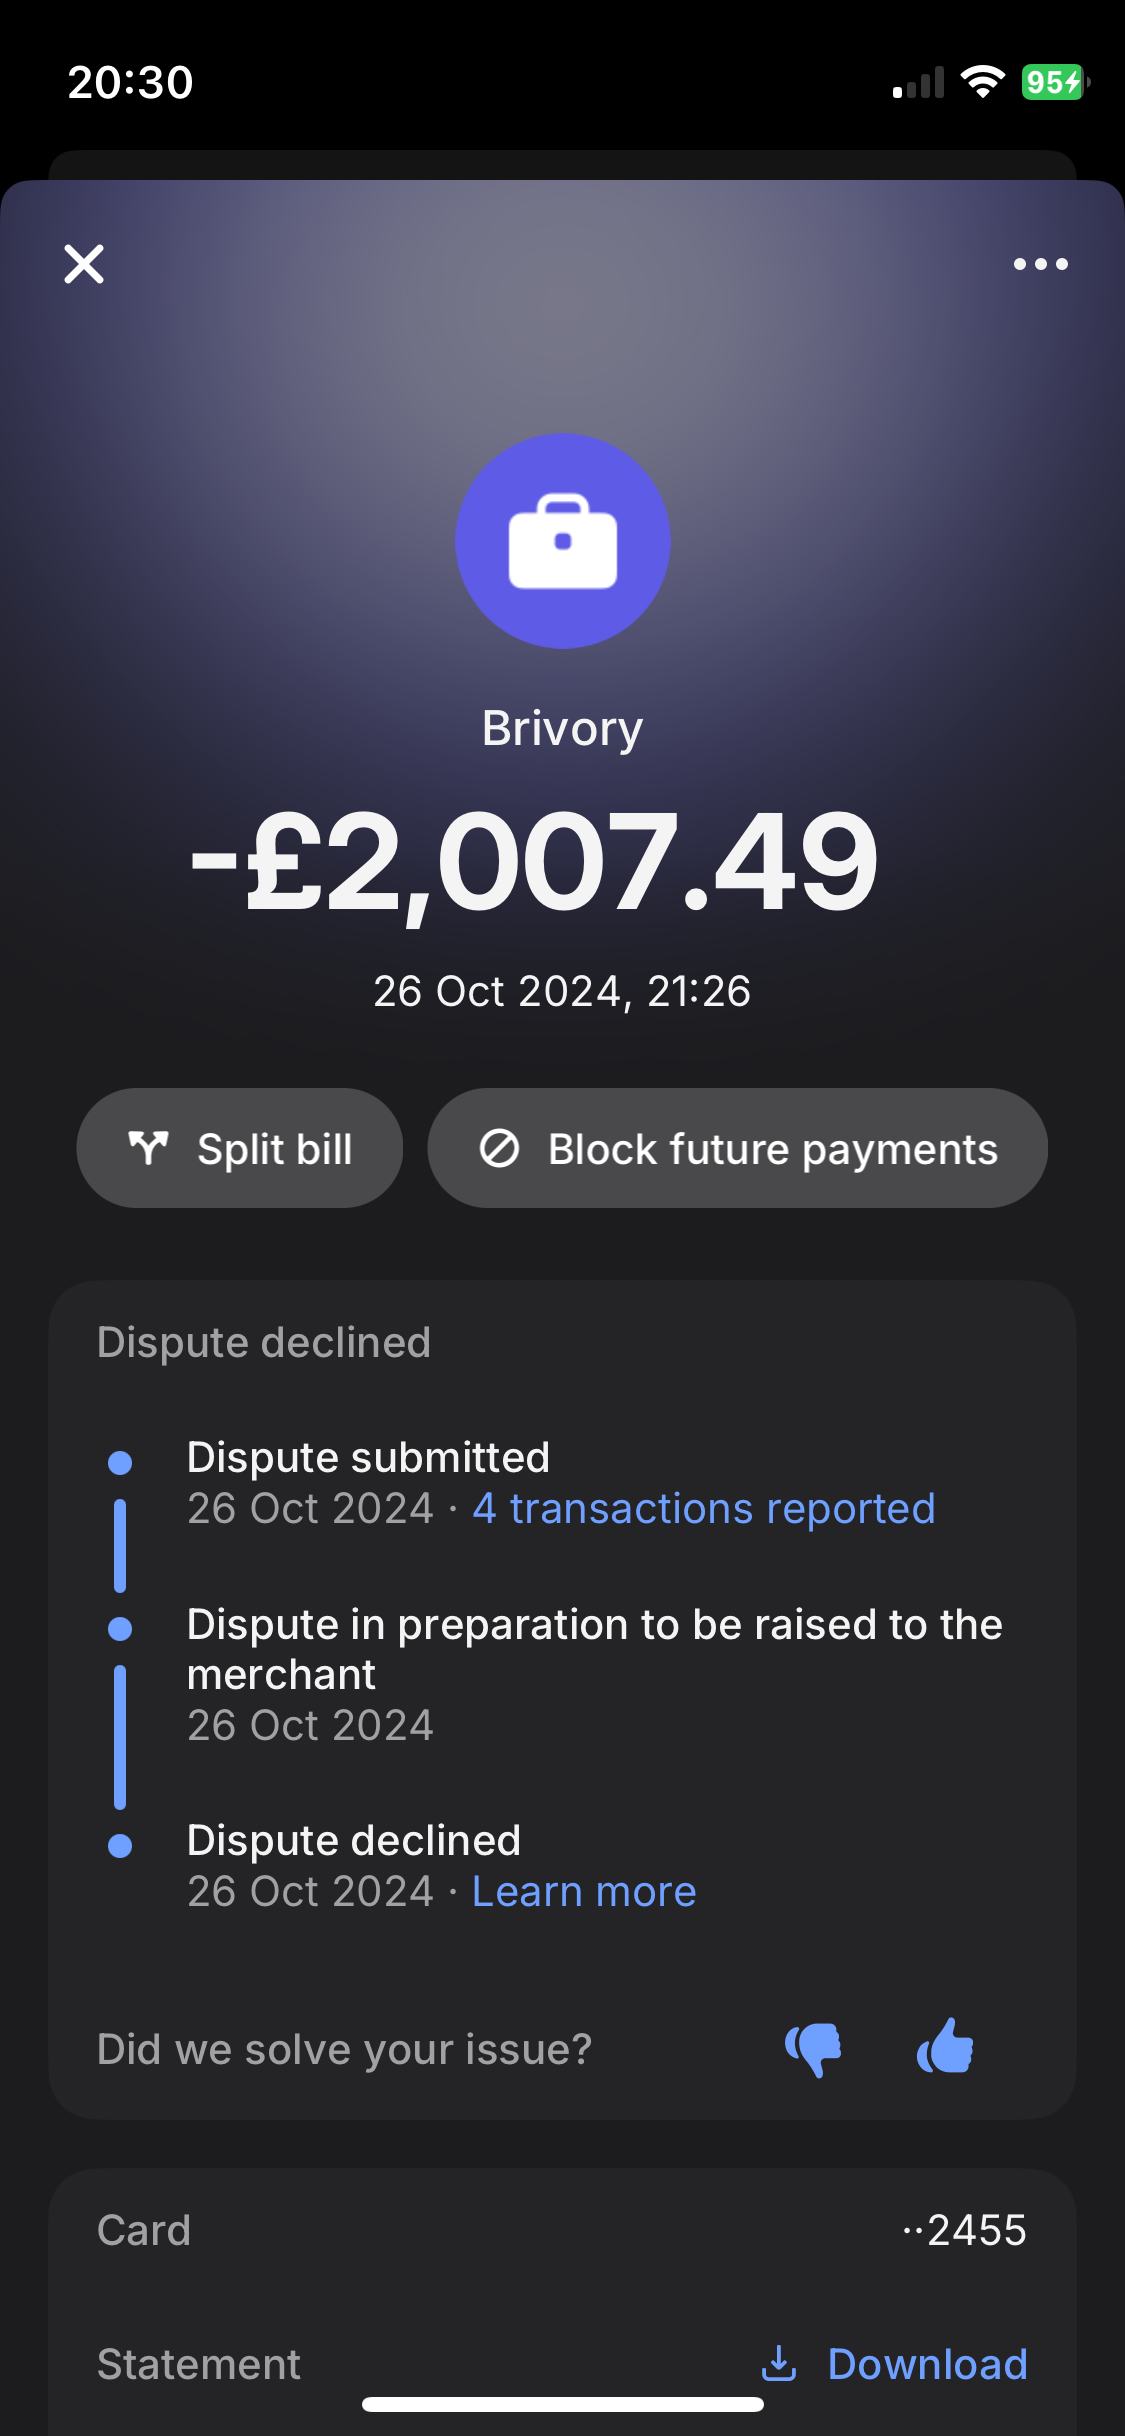Tap the Brivory merchant name
The height and width of the screenshot is (2436, 1125).
click(562, 728)
